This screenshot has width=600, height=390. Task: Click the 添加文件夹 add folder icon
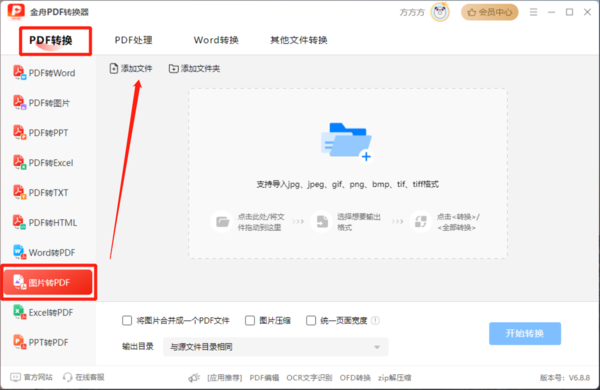(173, 69)
